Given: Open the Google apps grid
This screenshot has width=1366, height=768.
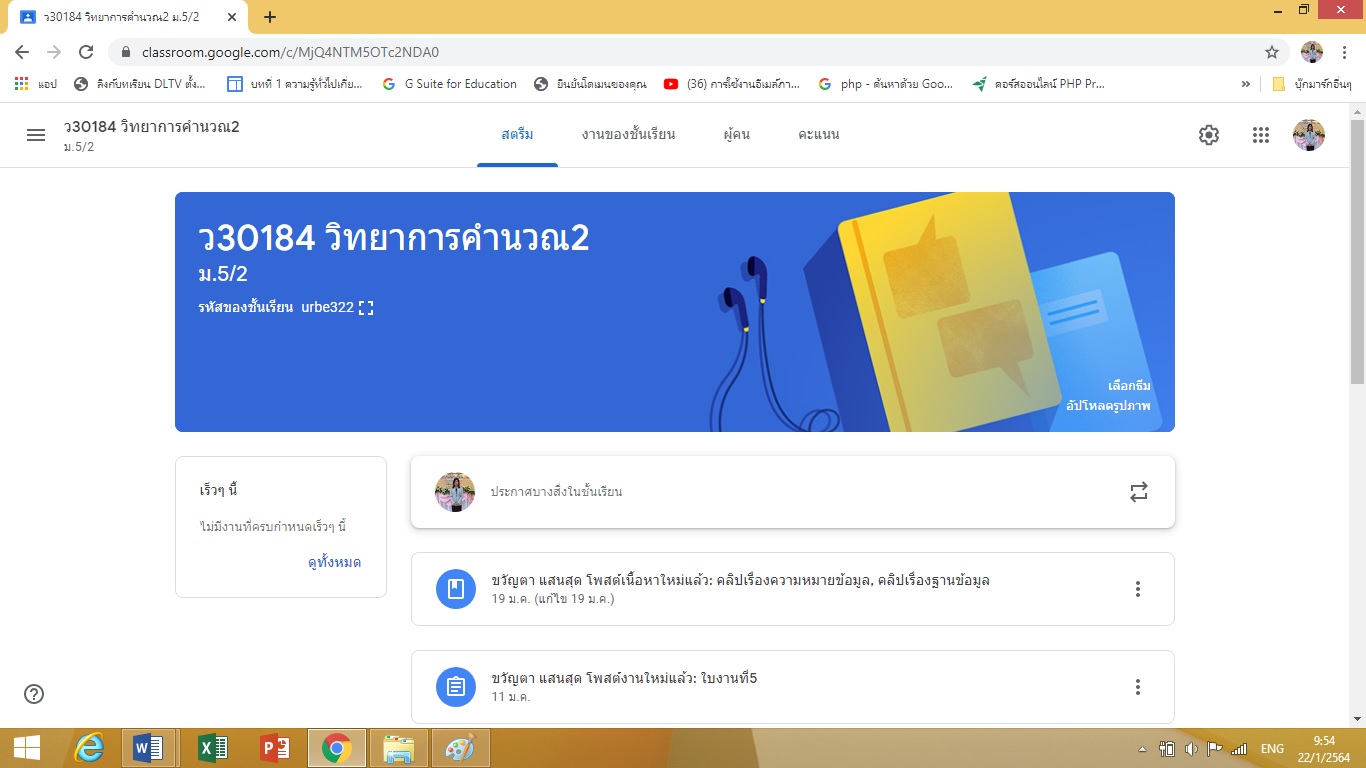Looking at the screenshot, I should (x=1261, y=135).
